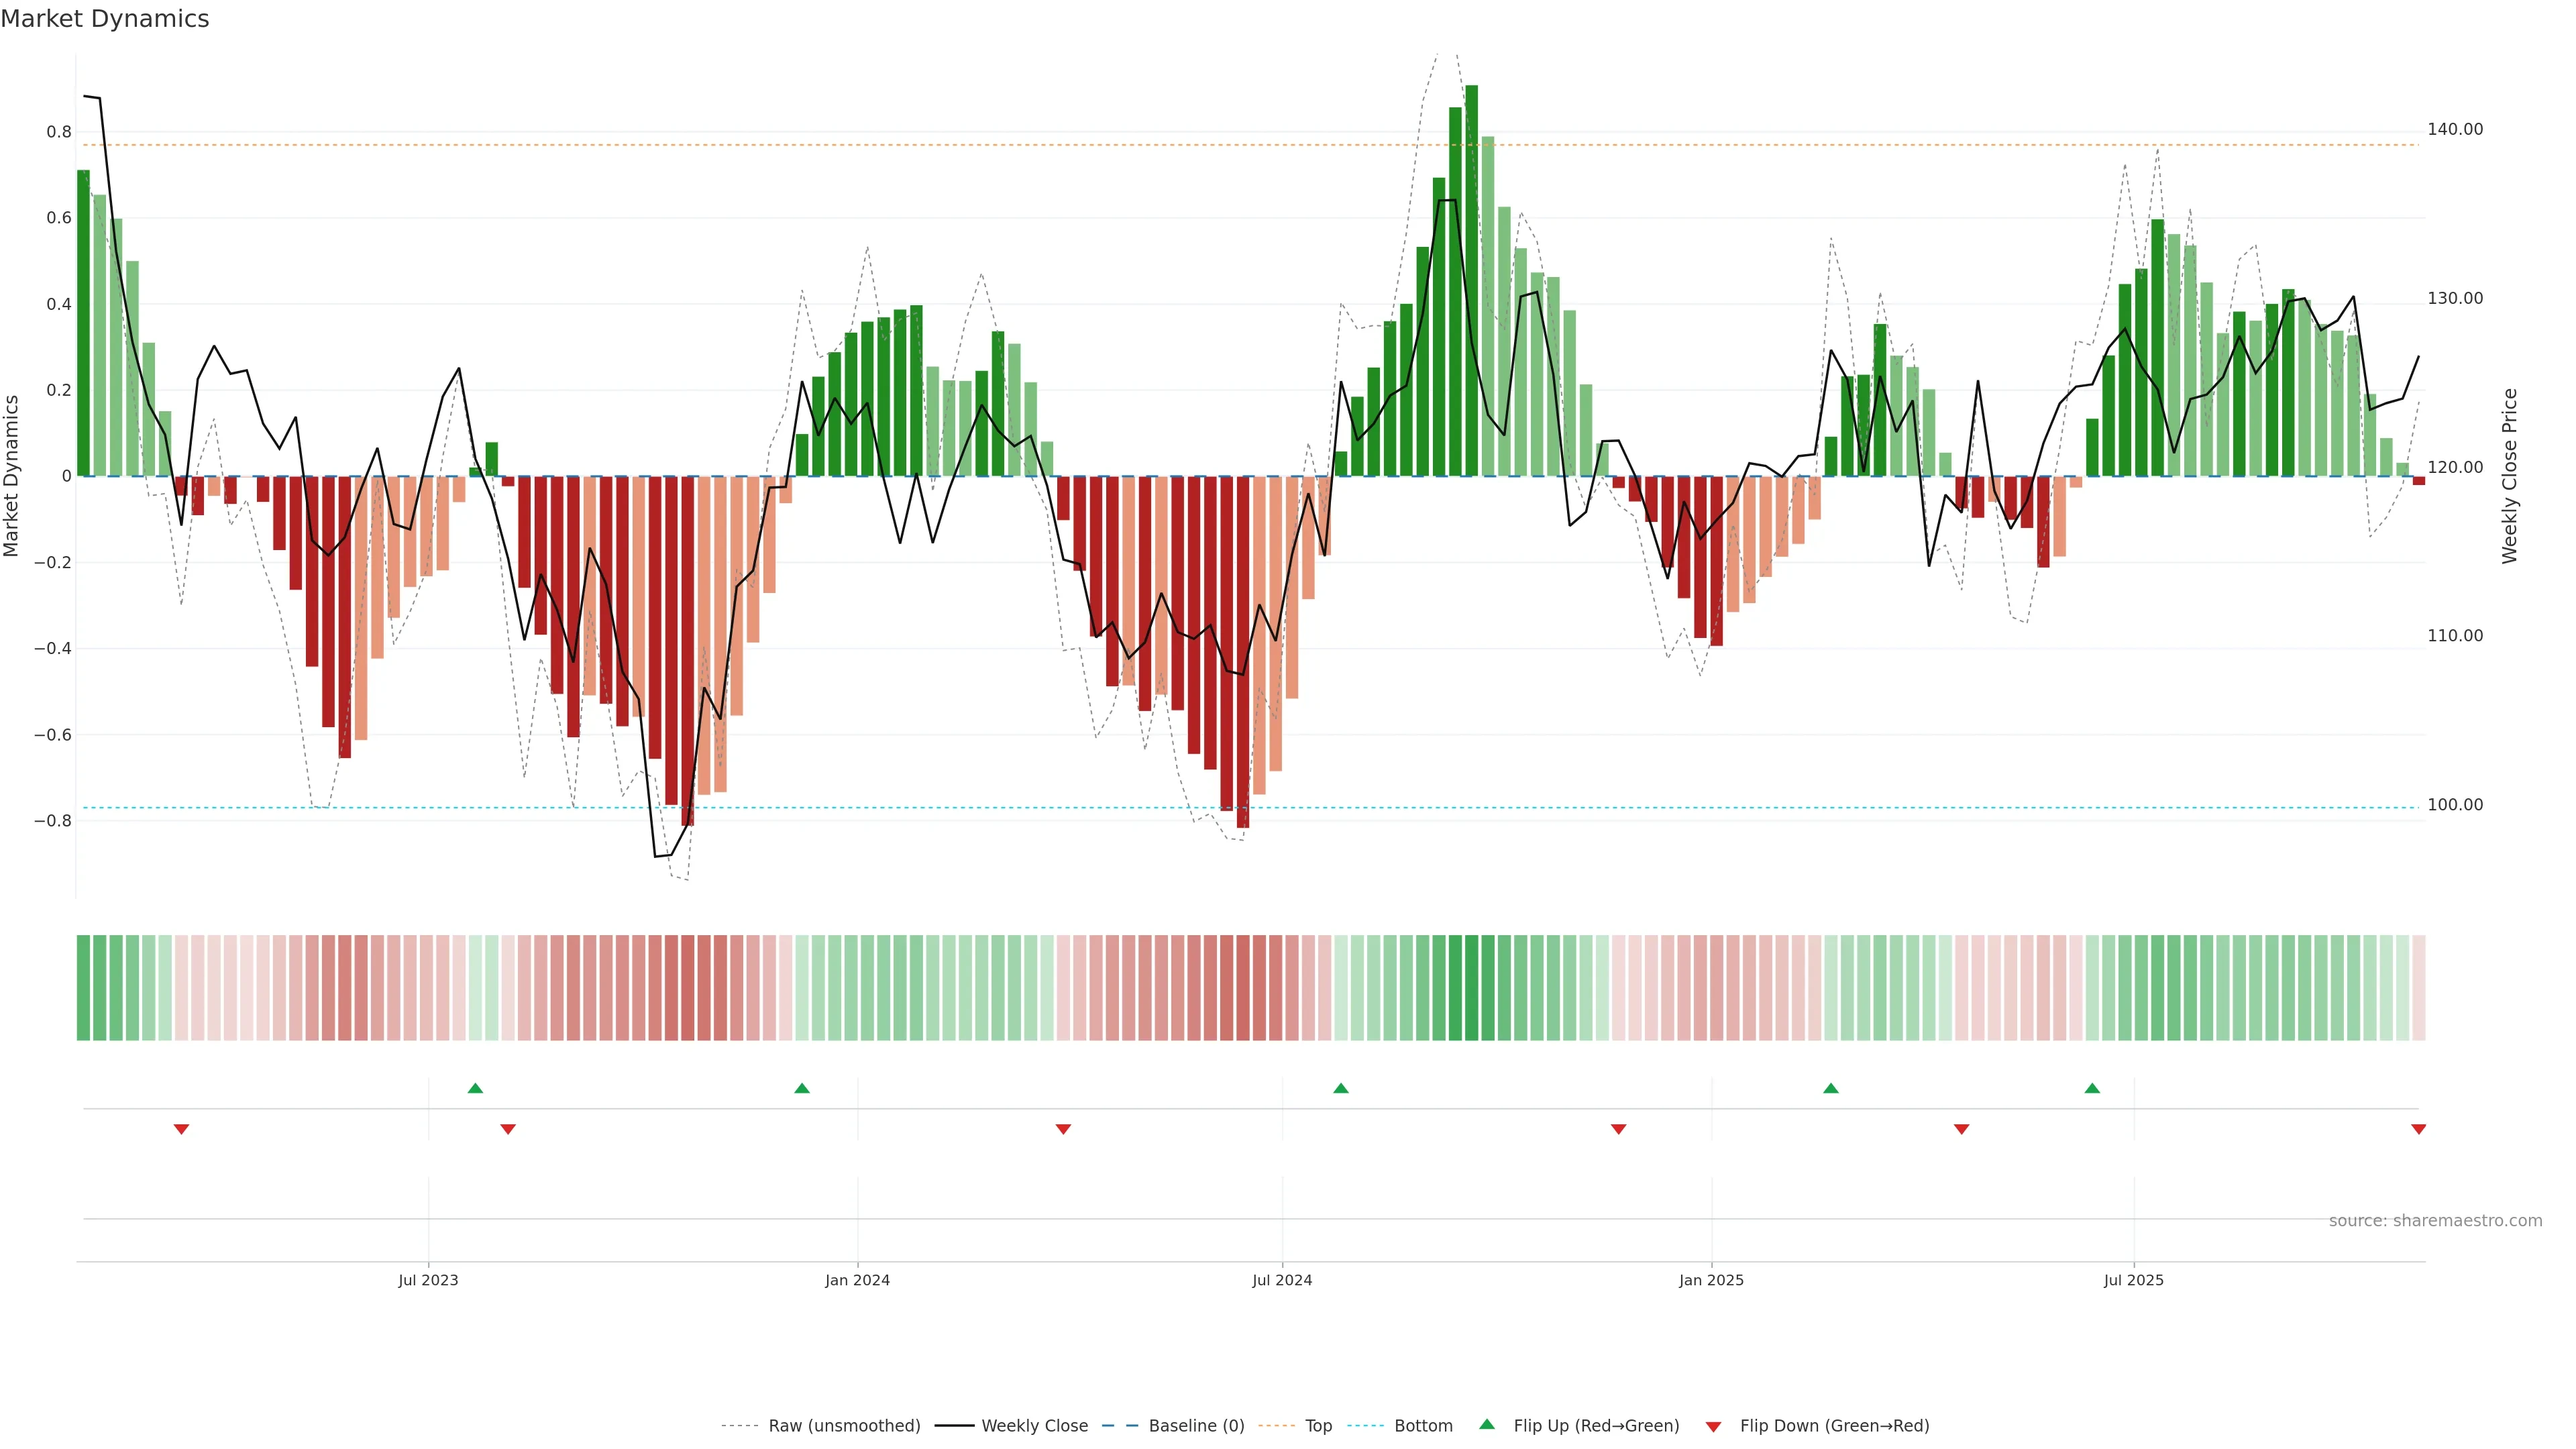The height and width of the screenshot is (1449, 2576).
Task: Click the green flip-up marker just before Jan 2024
Action: [x=802, y=1088]
